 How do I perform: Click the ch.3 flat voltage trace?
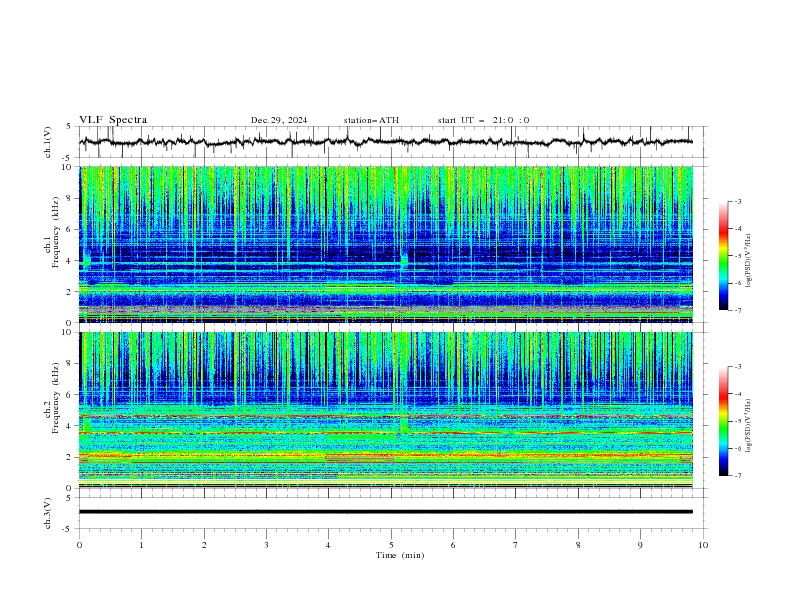click(x=386, y=512)
